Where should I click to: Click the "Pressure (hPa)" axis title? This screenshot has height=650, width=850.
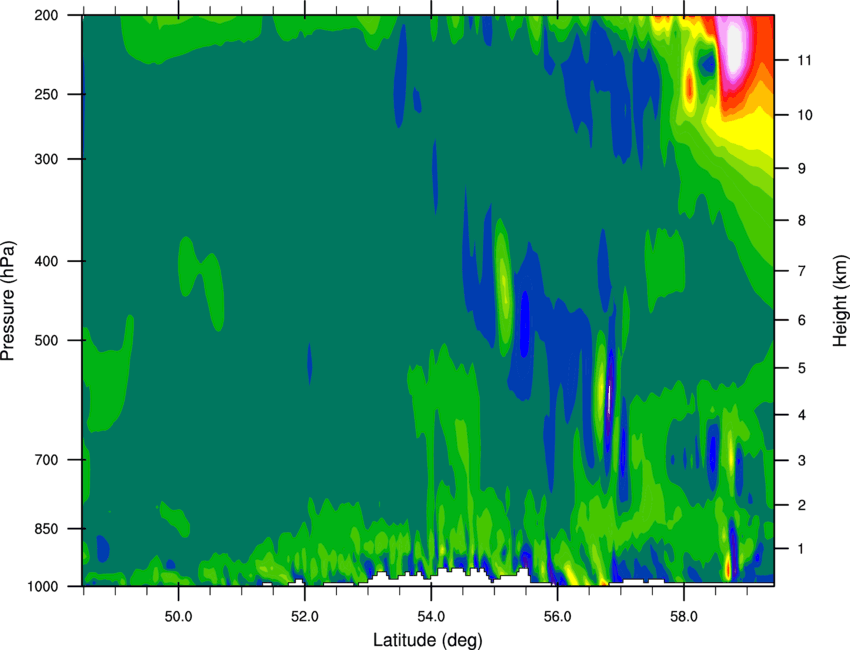click(x=8, y=301)
